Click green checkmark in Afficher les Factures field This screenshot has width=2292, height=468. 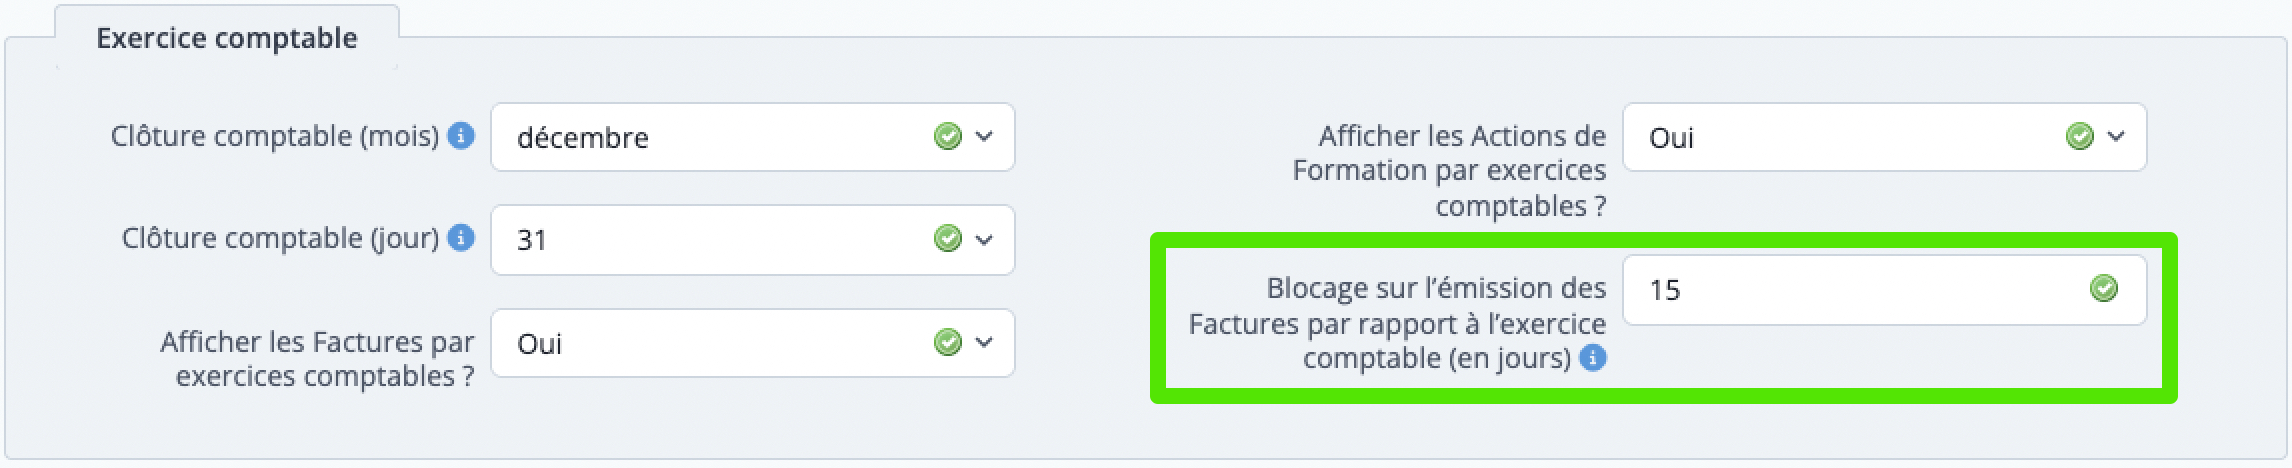(x=947, y=343)
